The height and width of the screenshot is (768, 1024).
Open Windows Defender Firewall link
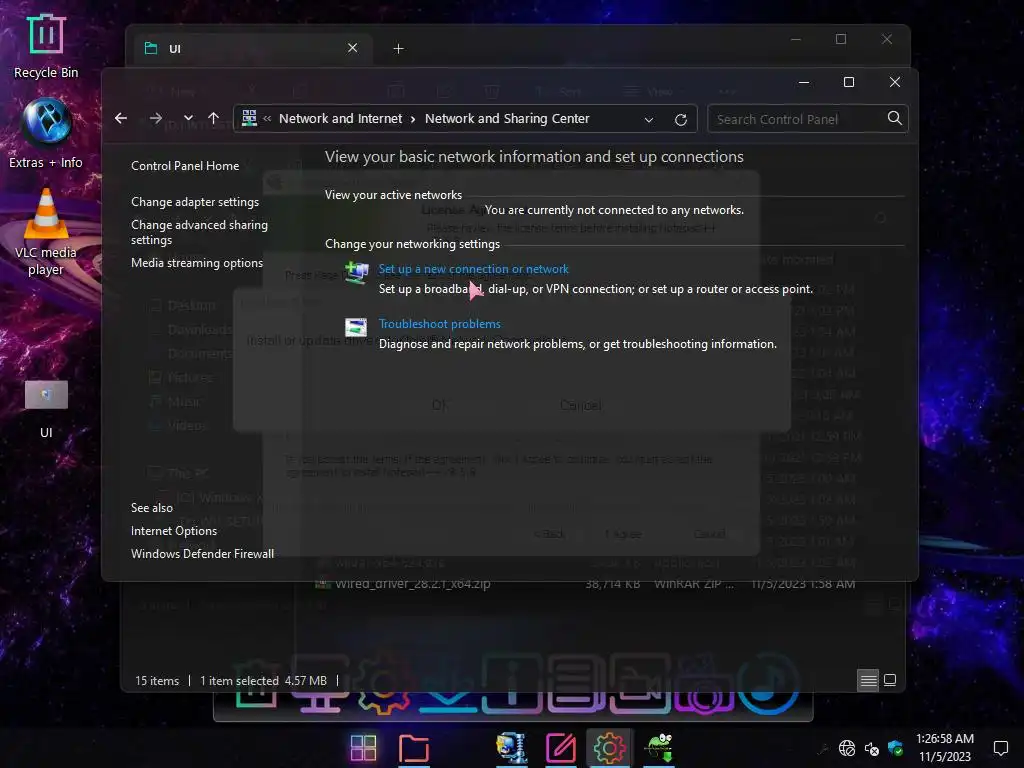point(202,554)
